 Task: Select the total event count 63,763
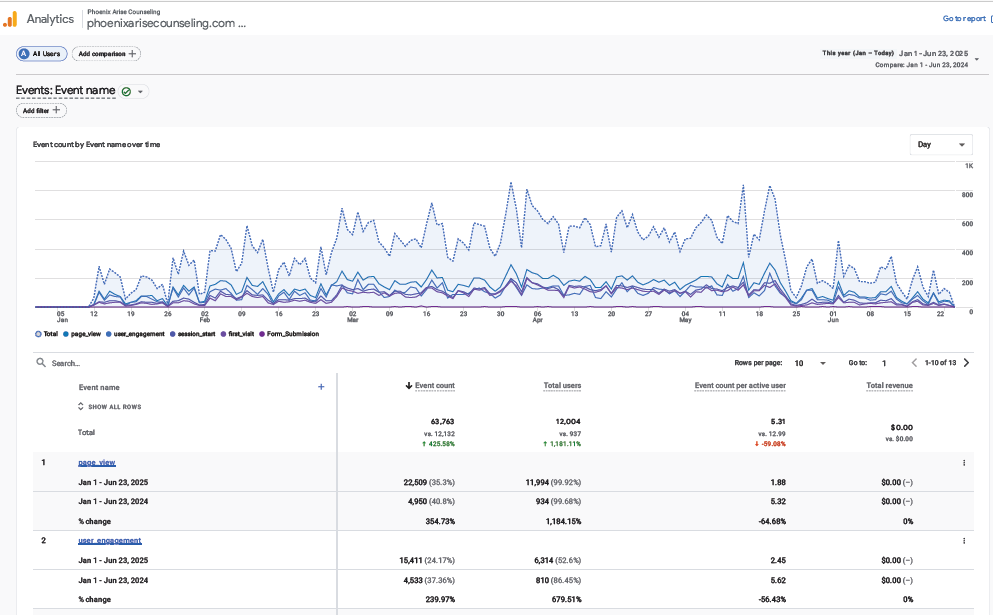point(442,422)
